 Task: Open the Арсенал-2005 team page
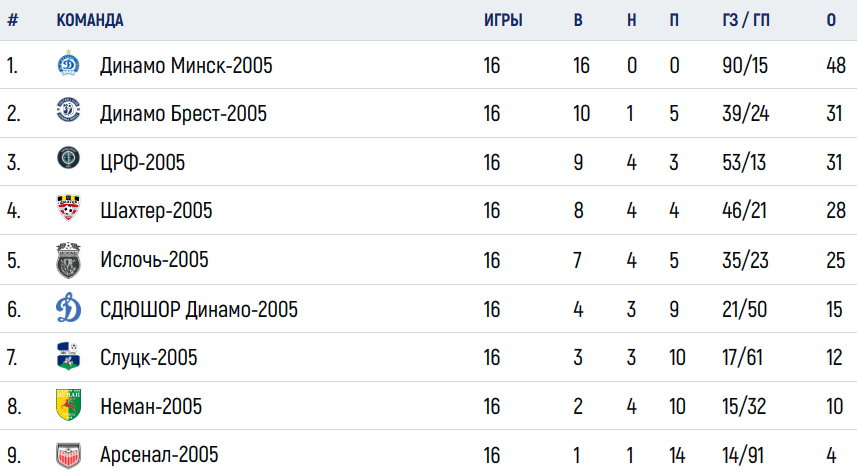pyautogui.click(x=159, y=455)
